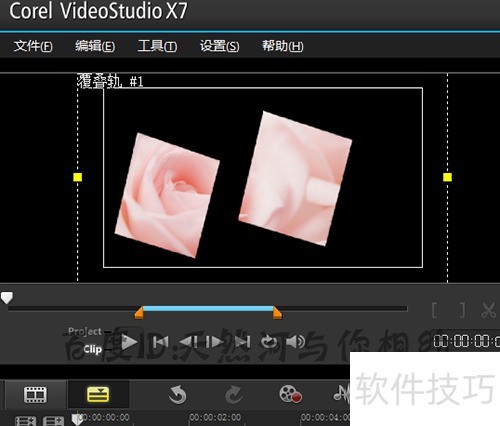Image resolution: width=500 pixels, height=426 pixels.
Task: Click the 00:00:02:00 ruler mark
Action: click(x=215, y=417)
